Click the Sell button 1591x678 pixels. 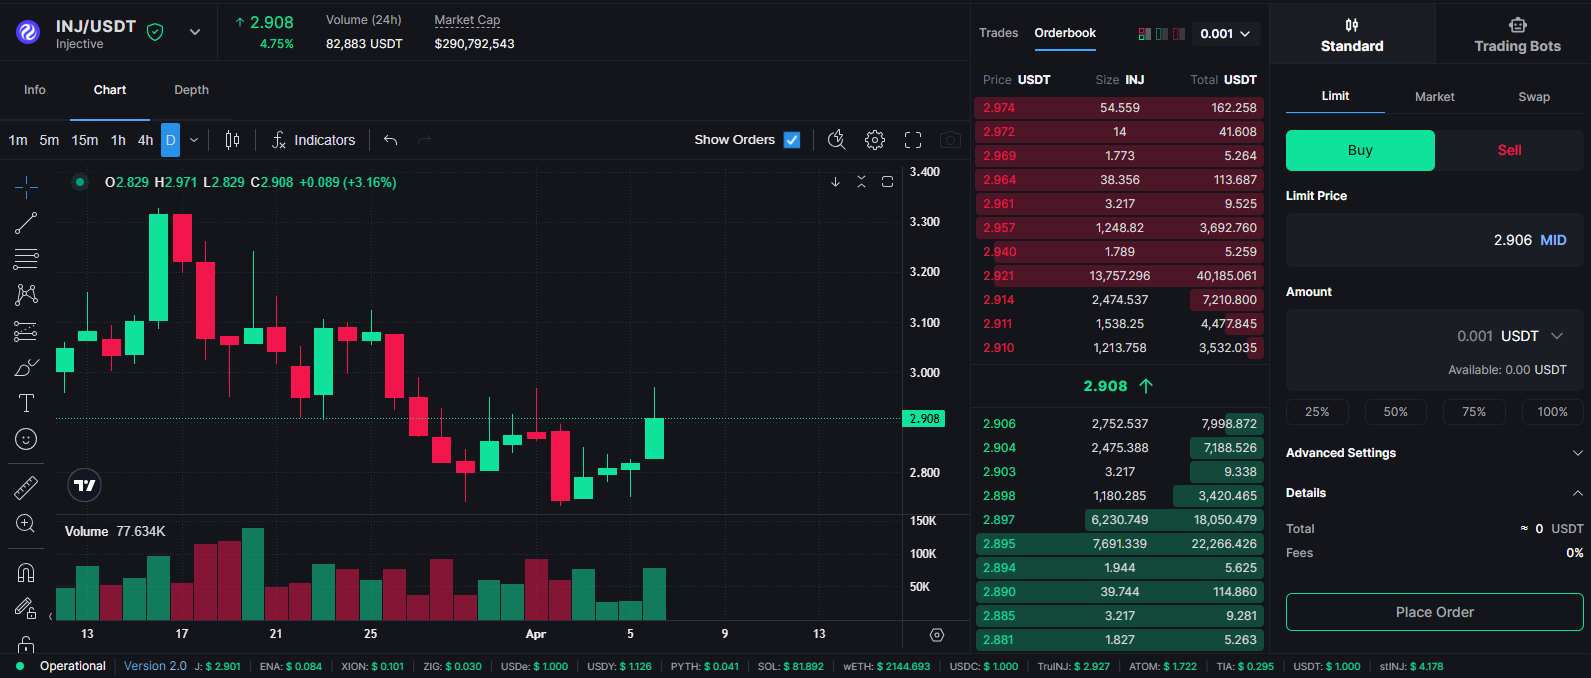click(x=1509, y=150)
